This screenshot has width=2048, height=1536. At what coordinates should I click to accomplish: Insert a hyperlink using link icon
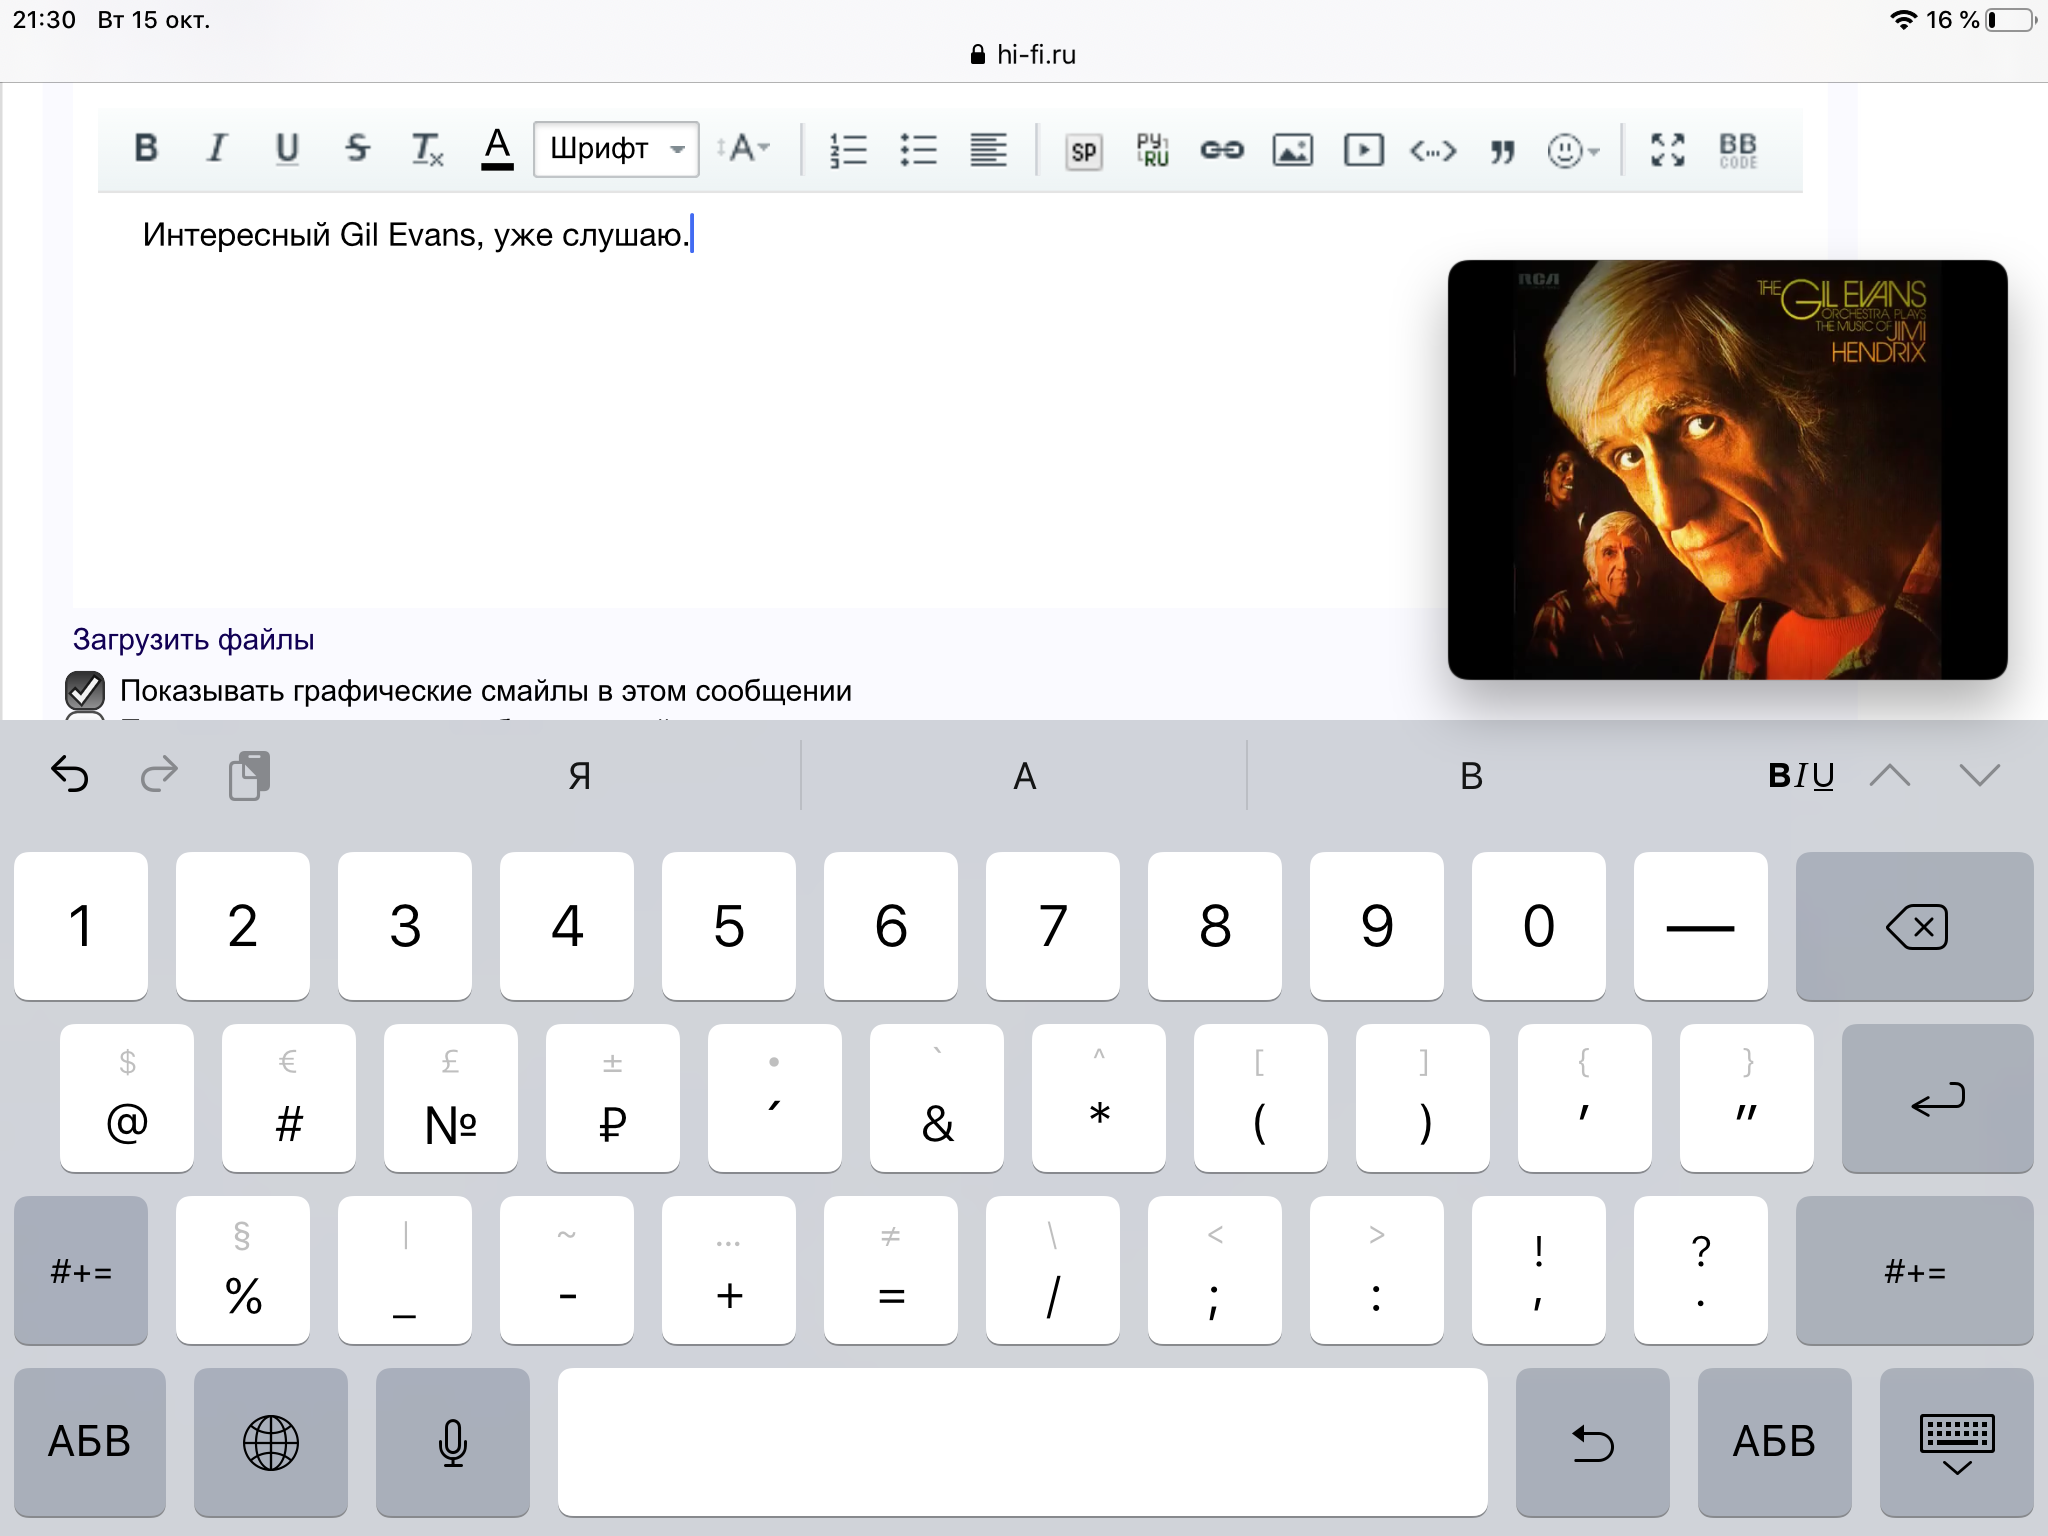[1221, 150]
